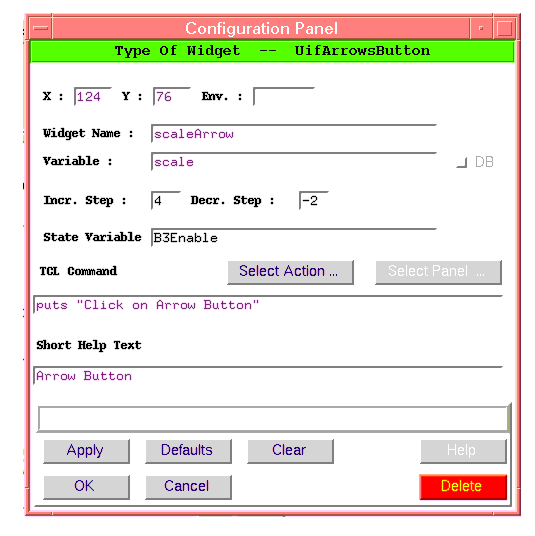Open the window menu button in title bar
Viewport: 535px width, 536px height.
click(x=41, y=28)
